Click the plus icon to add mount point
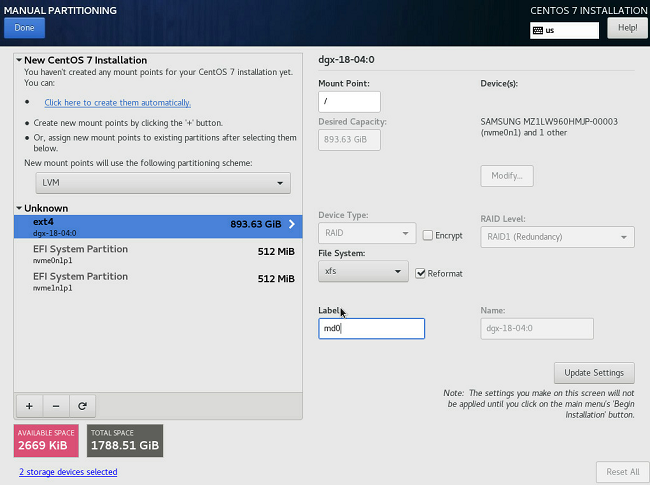Viewport: 650px width, 485px height. 29,406
